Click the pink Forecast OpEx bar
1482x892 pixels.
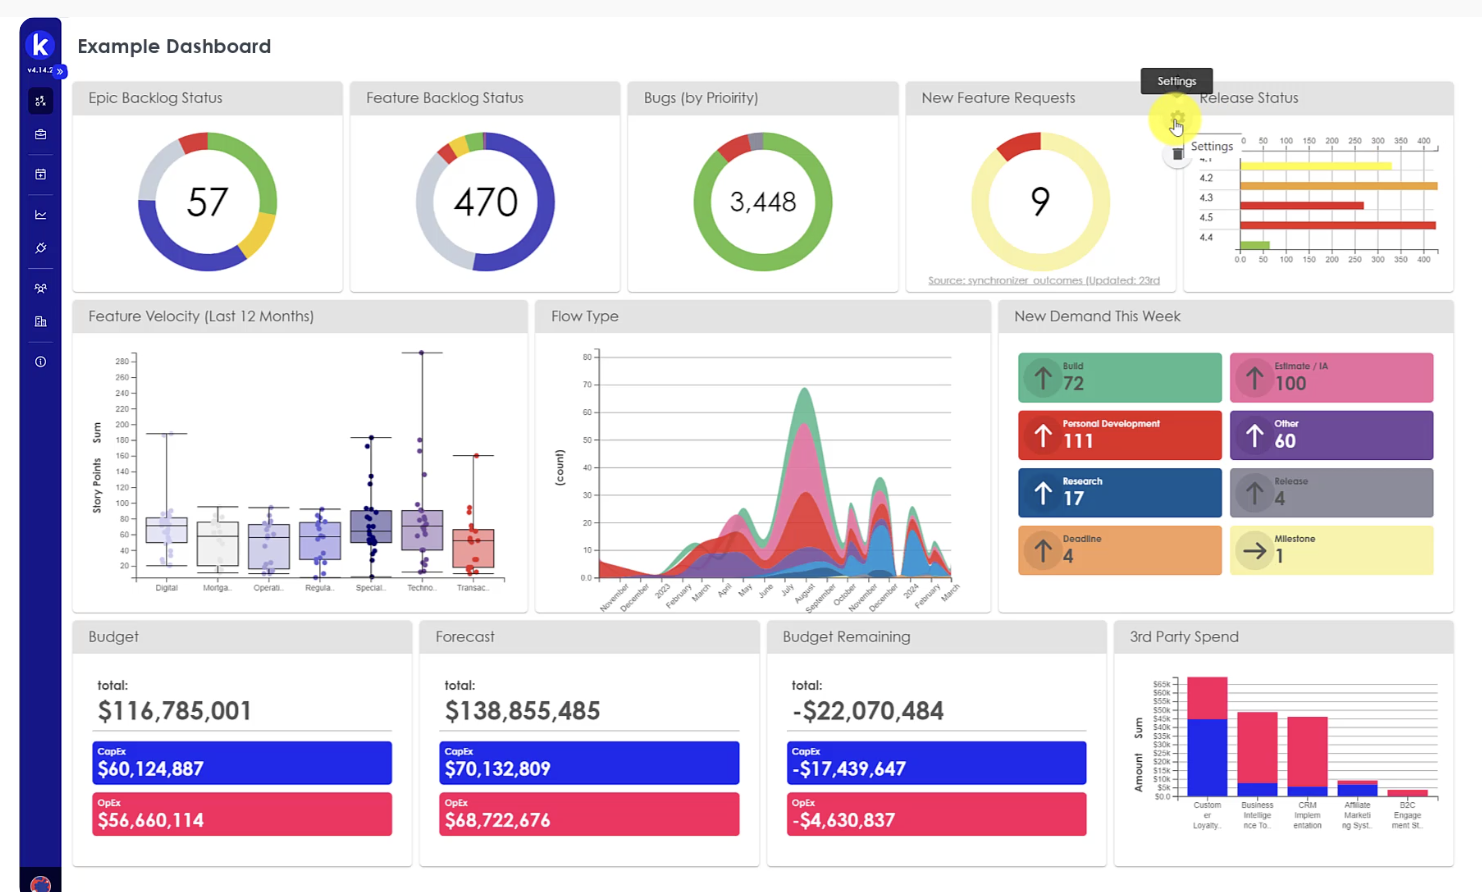coord(589,814)
